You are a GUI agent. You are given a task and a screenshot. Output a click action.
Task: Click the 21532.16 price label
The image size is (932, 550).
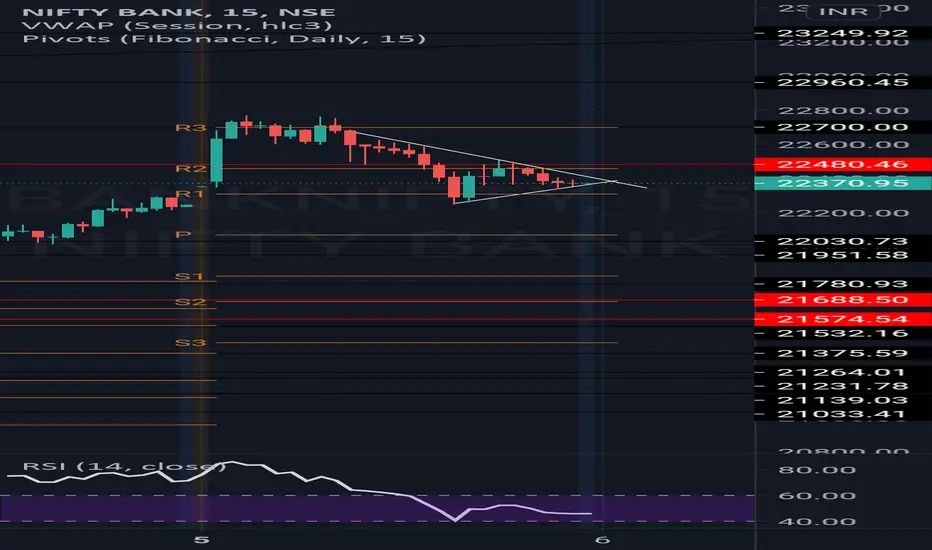pos(842,334)
